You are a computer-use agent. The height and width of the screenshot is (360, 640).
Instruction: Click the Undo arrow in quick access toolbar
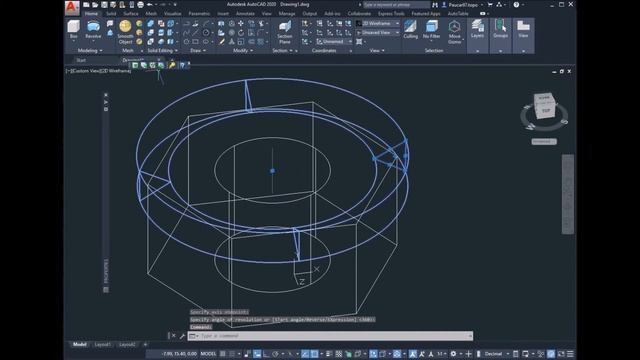[150, 4]
